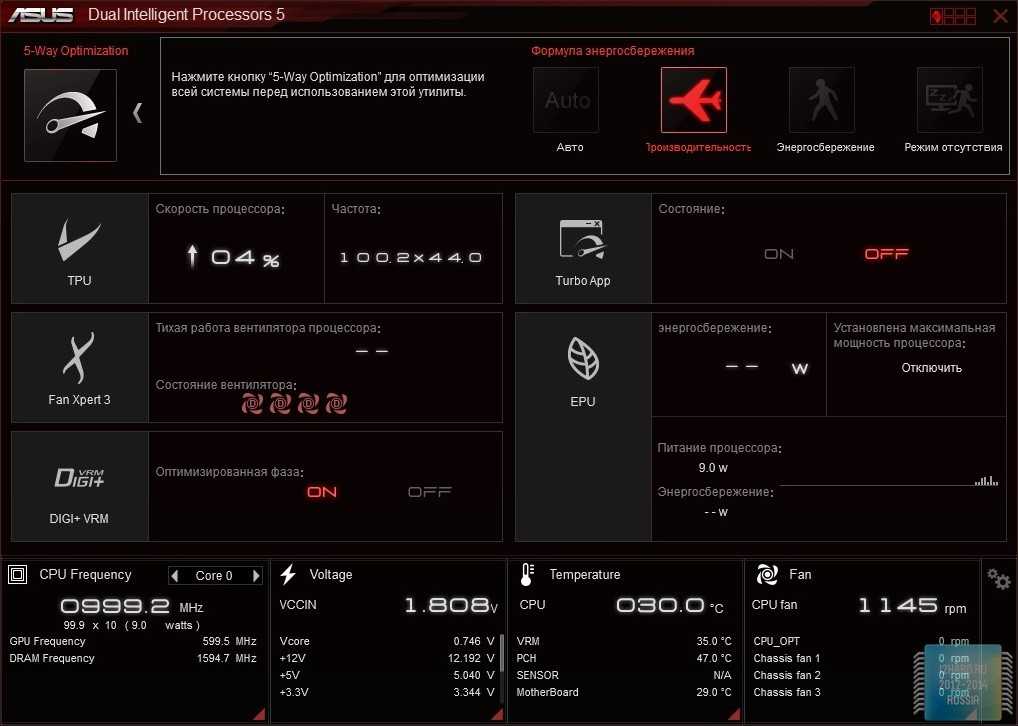Click Отключить under maximum CPU power
This screenshot has width=1018, height=726.
[931, 368]
